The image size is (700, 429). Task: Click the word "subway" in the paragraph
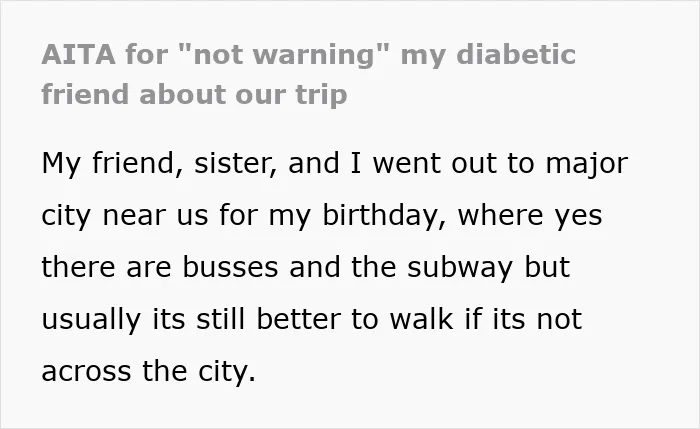pyautogui.click(x=460, y=267)
